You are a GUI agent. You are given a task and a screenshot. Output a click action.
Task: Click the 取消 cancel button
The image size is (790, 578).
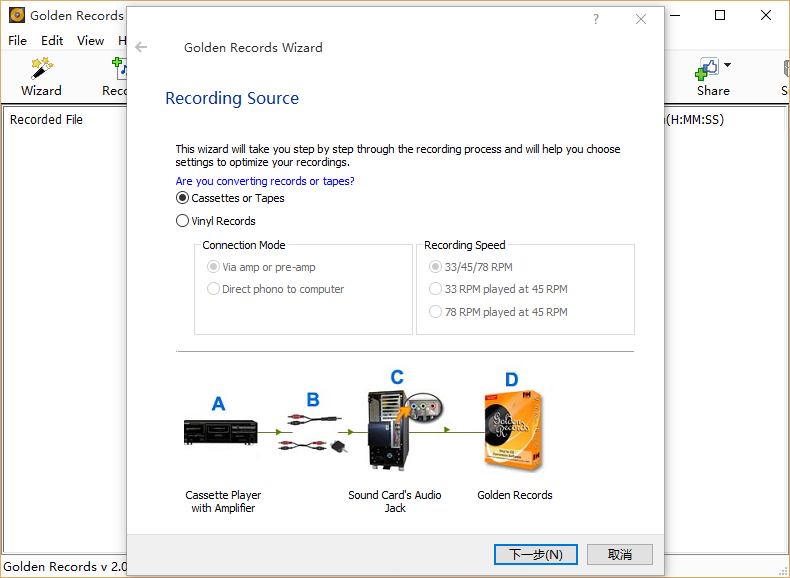(620, 554)
